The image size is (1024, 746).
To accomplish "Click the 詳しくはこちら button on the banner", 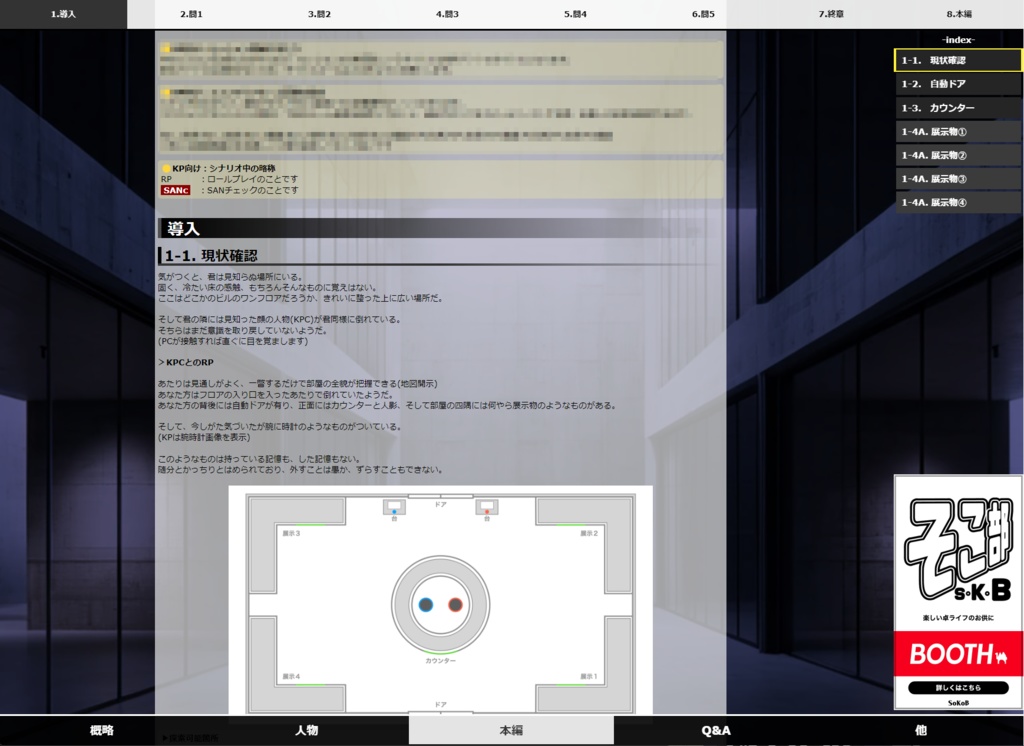I will [x=958, y=687].
